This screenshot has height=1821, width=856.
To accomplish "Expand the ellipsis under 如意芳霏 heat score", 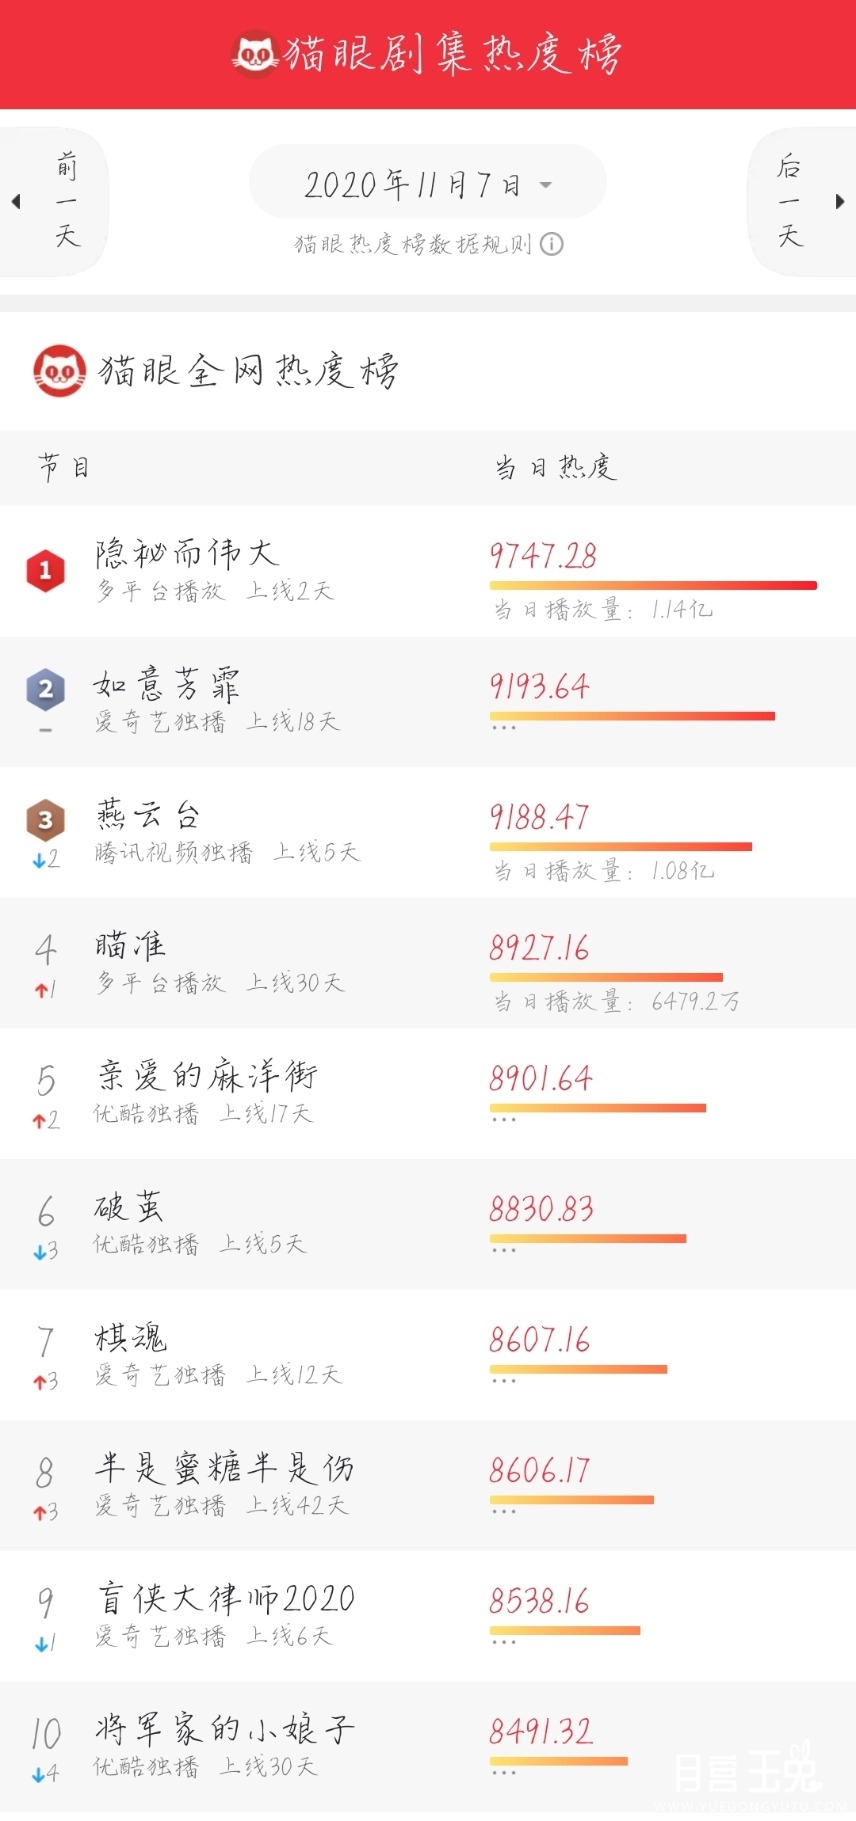I will tap(504, 728).
